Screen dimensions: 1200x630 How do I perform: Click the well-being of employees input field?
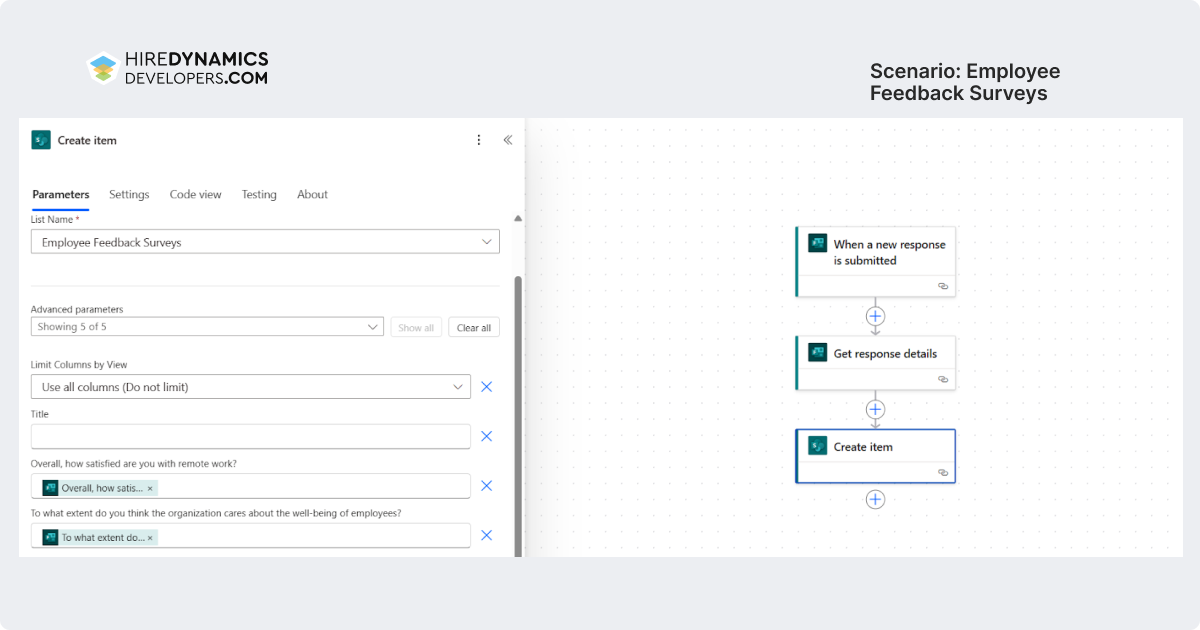pyautogui.click(x=251, y=536)
